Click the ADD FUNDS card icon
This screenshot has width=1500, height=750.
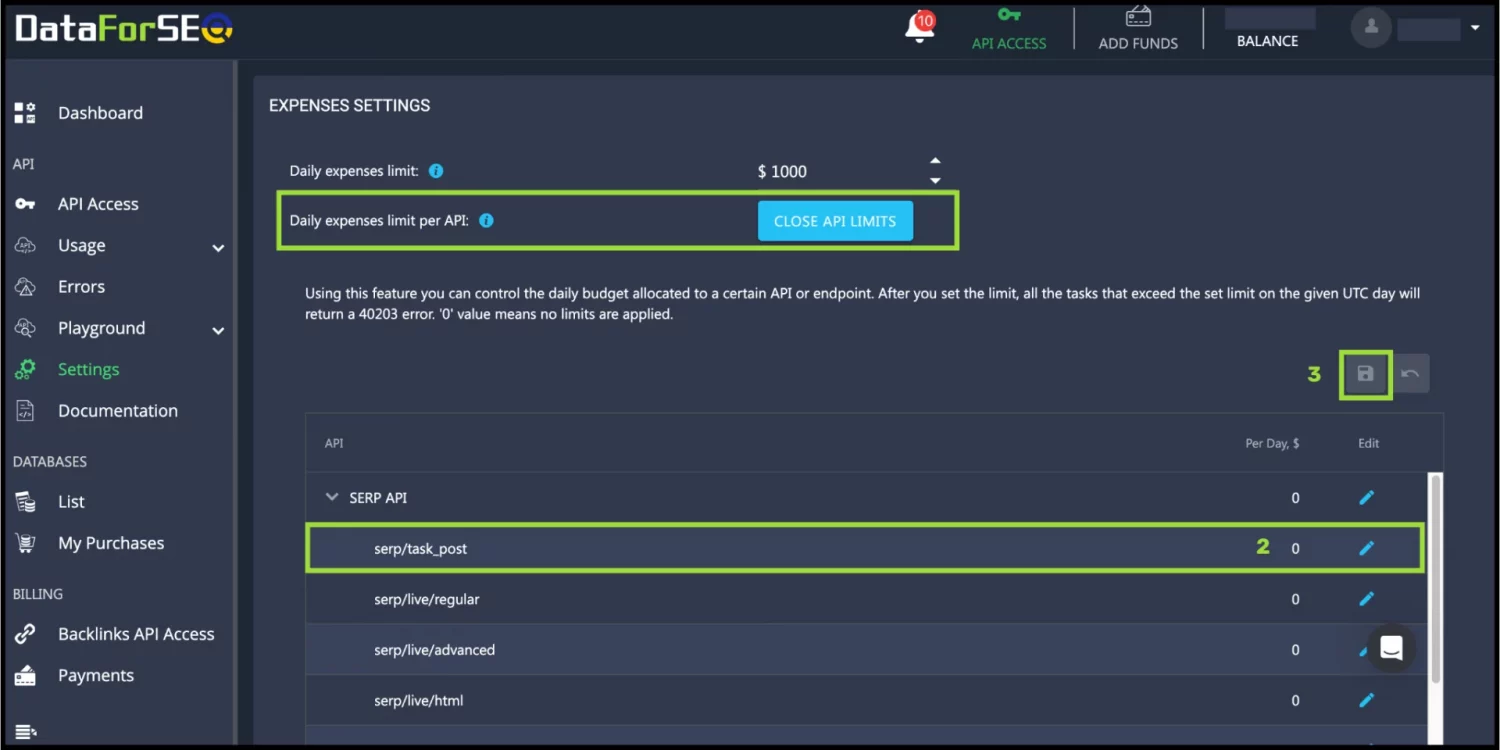(x=1138, y=17)
